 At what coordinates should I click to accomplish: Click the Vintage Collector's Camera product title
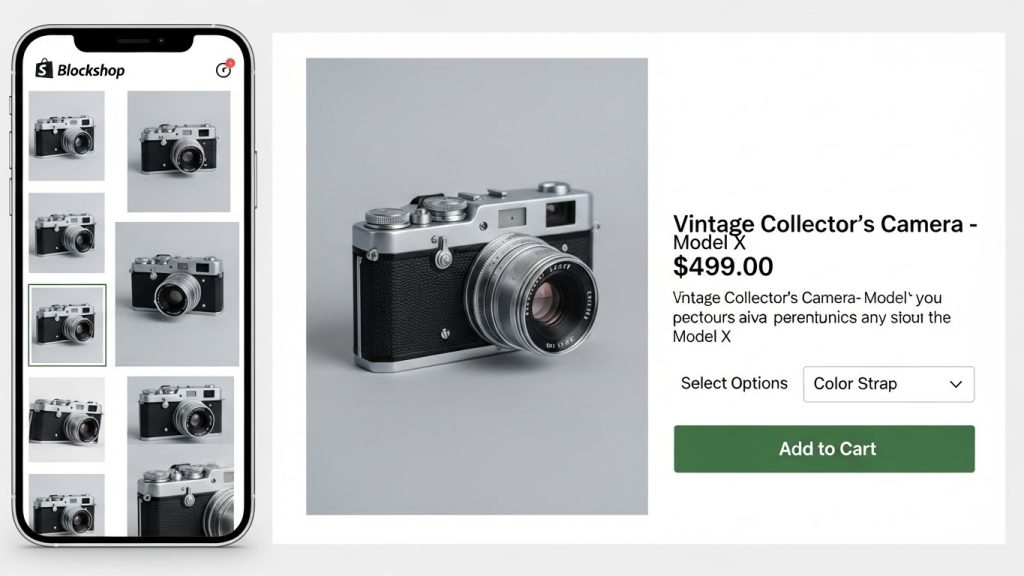(x=828, y=222)
